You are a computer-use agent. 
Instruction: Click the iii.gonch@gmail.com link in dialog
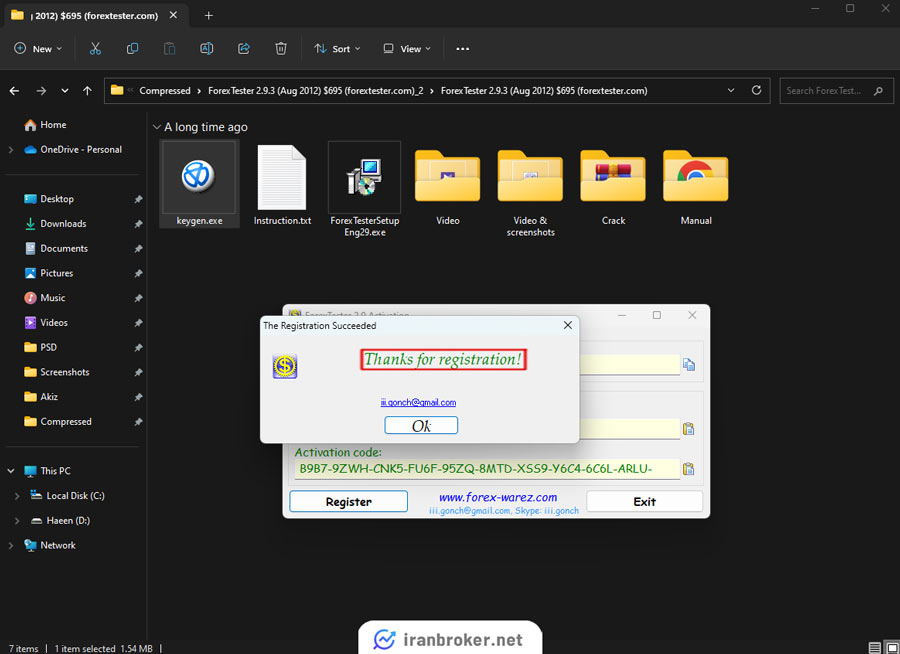pyautogui.click(x=418, y=403)
